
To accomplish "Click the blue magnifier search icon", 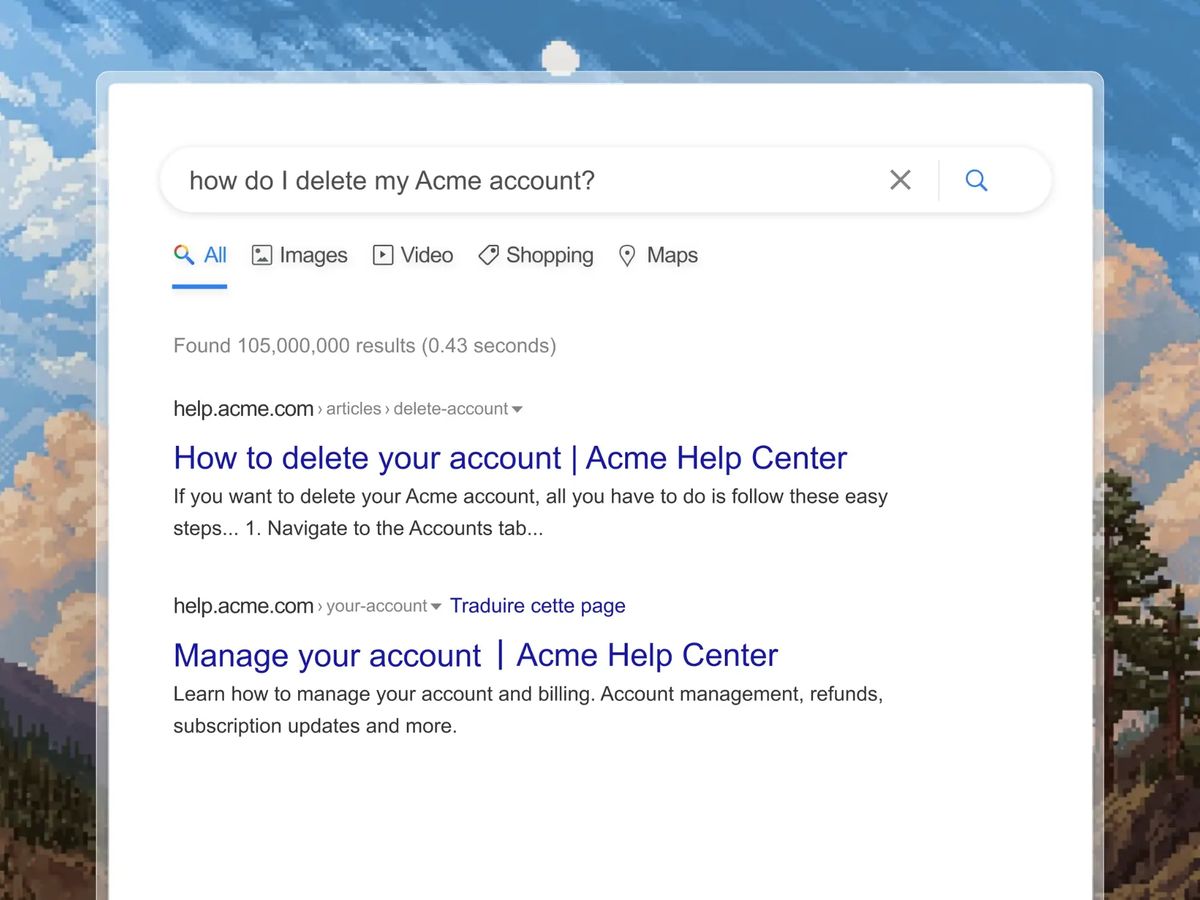I will (x=976, y=180).
